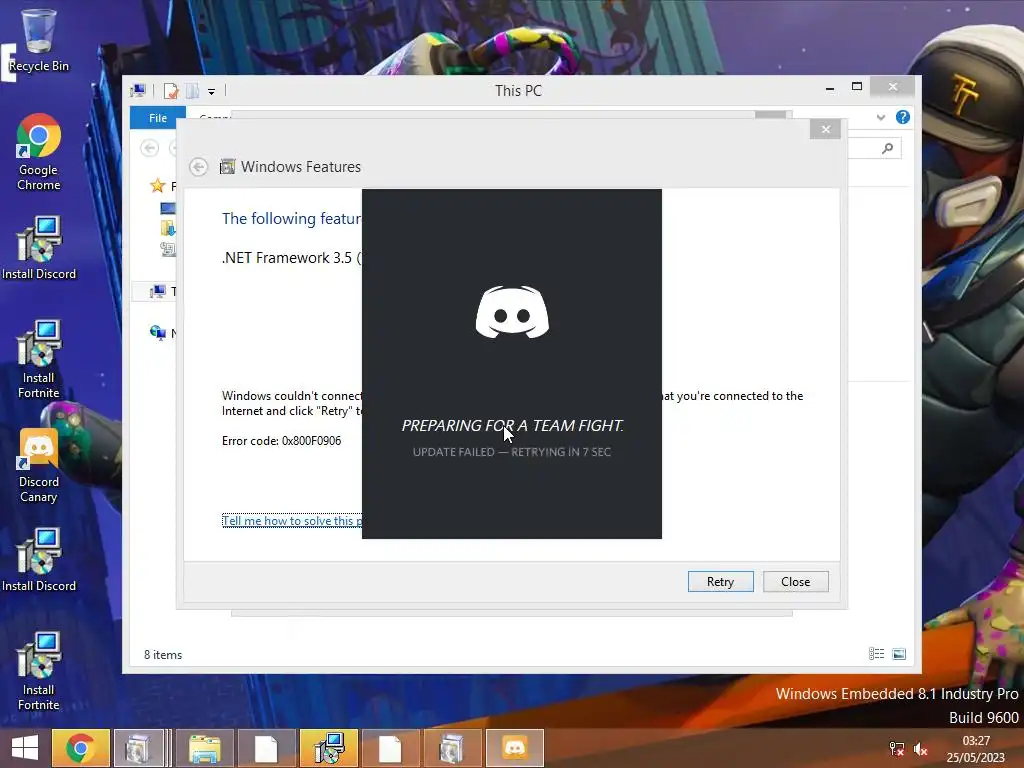This screenshot has height=768, width=1024.
Task: Select the lower Install Fortnite desktop icon
Action: 39,671
